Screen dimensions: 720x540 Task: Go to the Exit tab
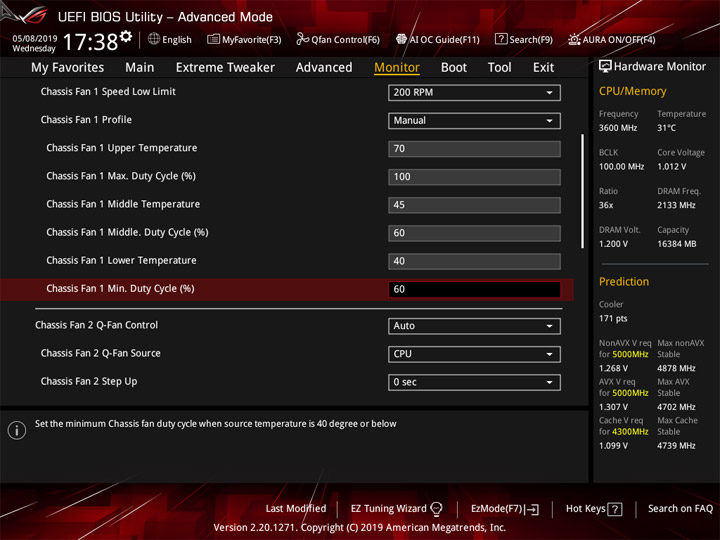point(543,68)
